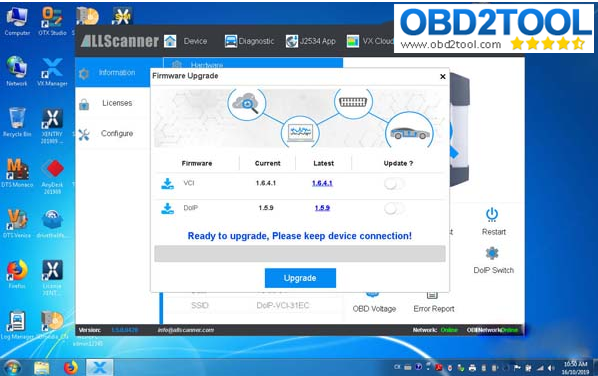Click the blue Upgrade button
The height and width of the screenshot is (376, 598).
pyautogui.click(x=300, y=278)
